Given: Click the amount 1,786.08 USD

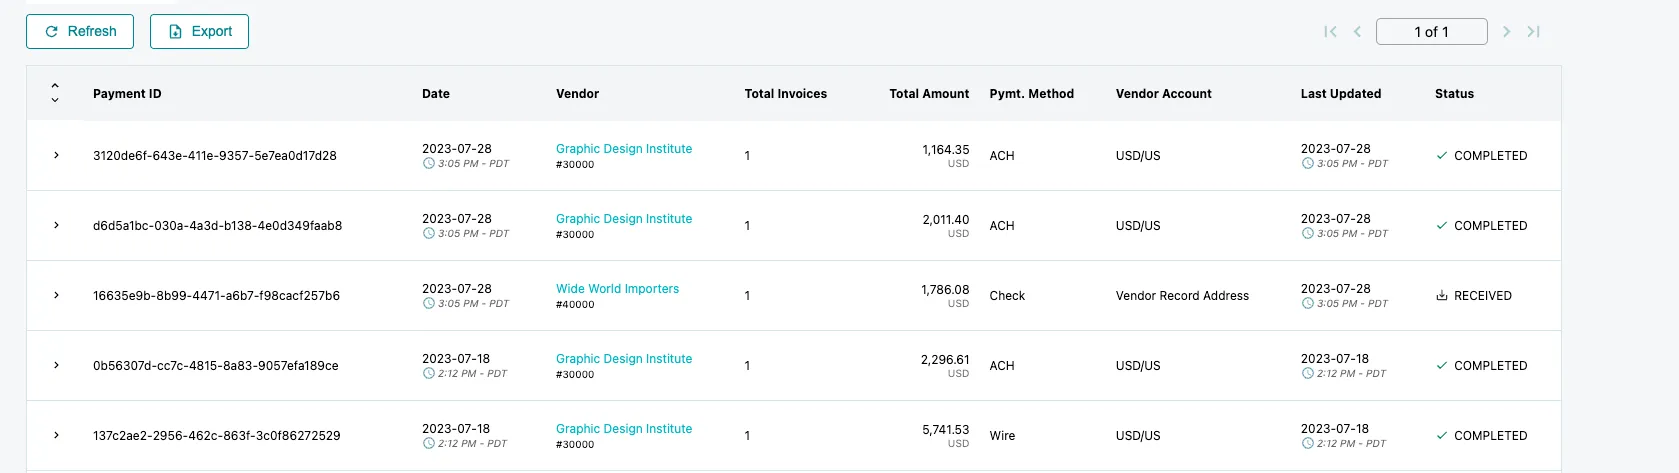Looking at the screenshot, I should pyautogui.click(x=945, y=295).
